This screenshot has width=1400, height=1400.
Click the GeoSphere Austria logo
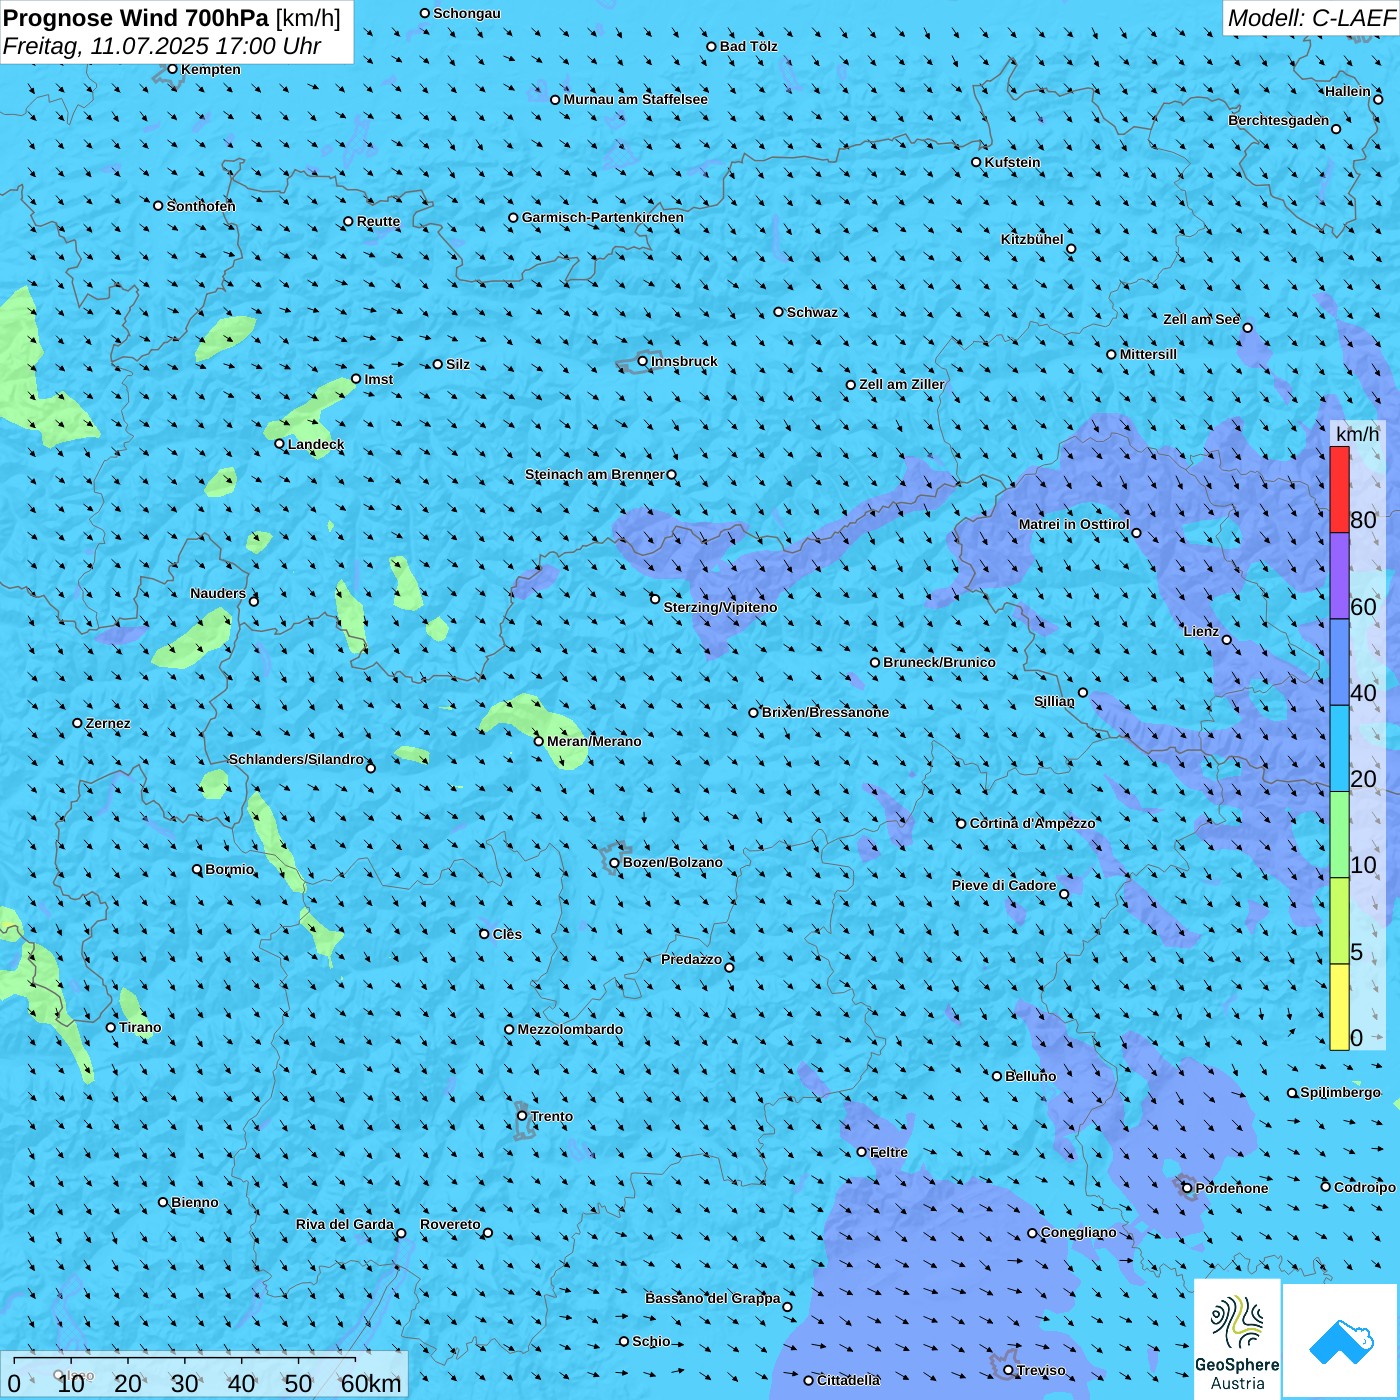click(1237, 1340)
